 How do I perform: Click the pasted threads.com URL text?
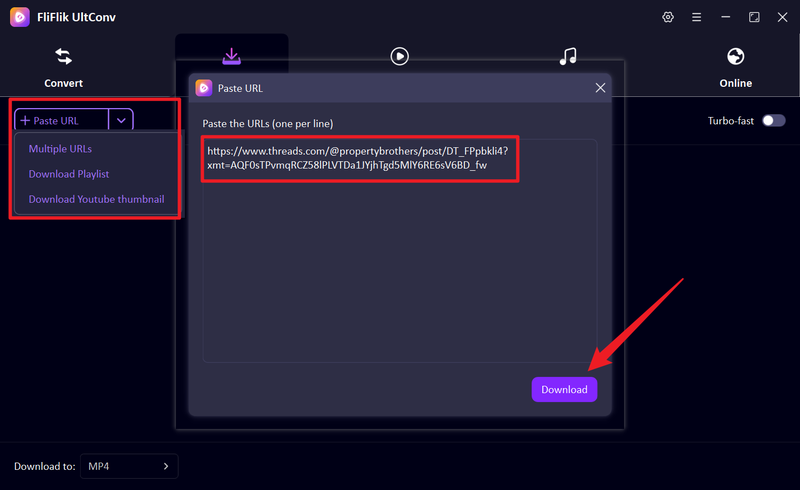click(x=358, y=158)
